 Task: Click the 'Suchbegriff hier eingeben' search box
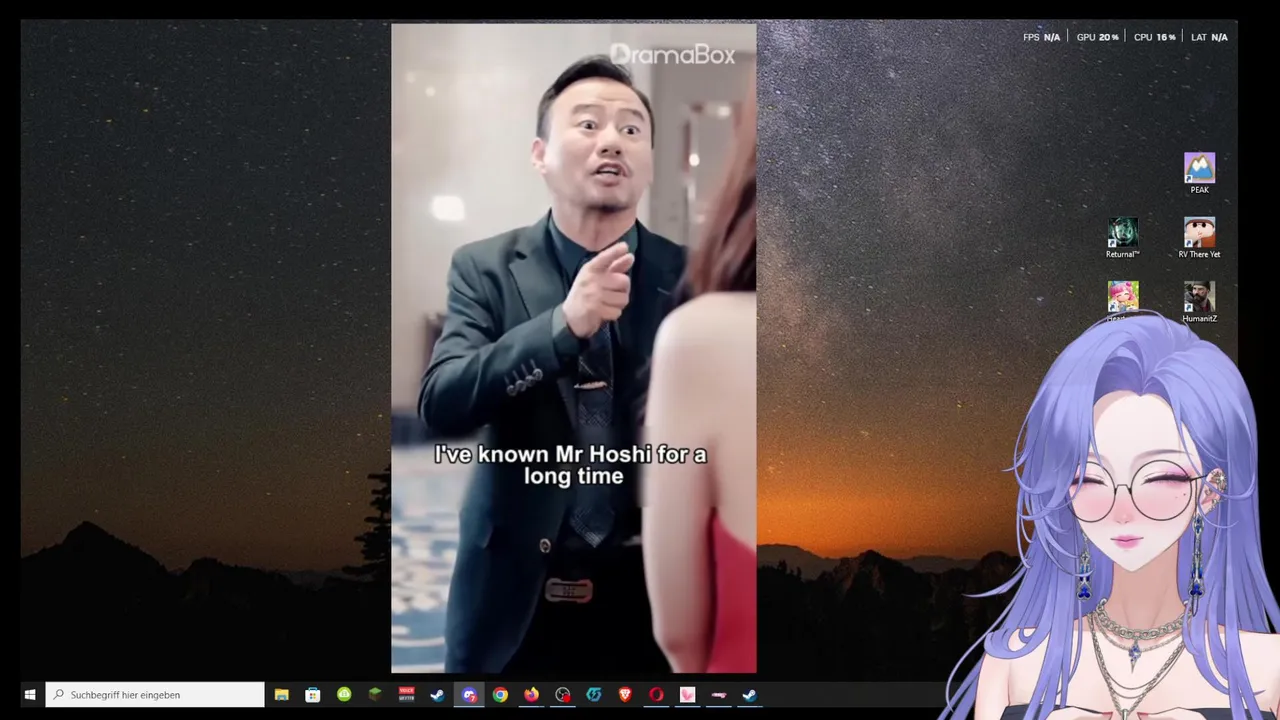coord(155,695)
